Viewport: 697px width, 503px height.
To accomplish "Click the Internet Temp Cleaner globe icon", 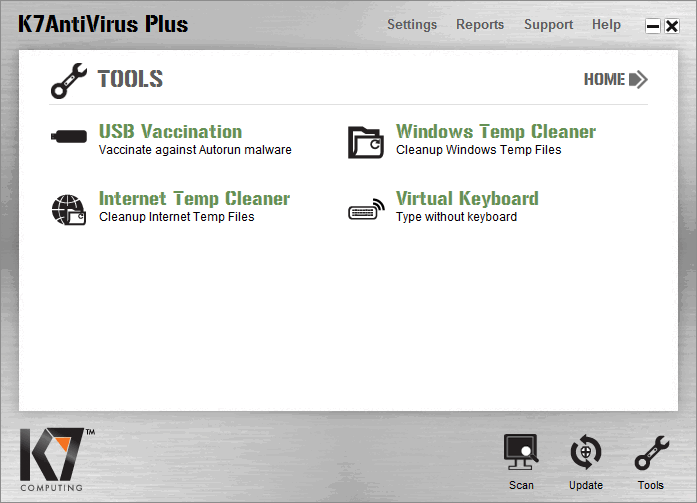I will click(x=68, y=210).
